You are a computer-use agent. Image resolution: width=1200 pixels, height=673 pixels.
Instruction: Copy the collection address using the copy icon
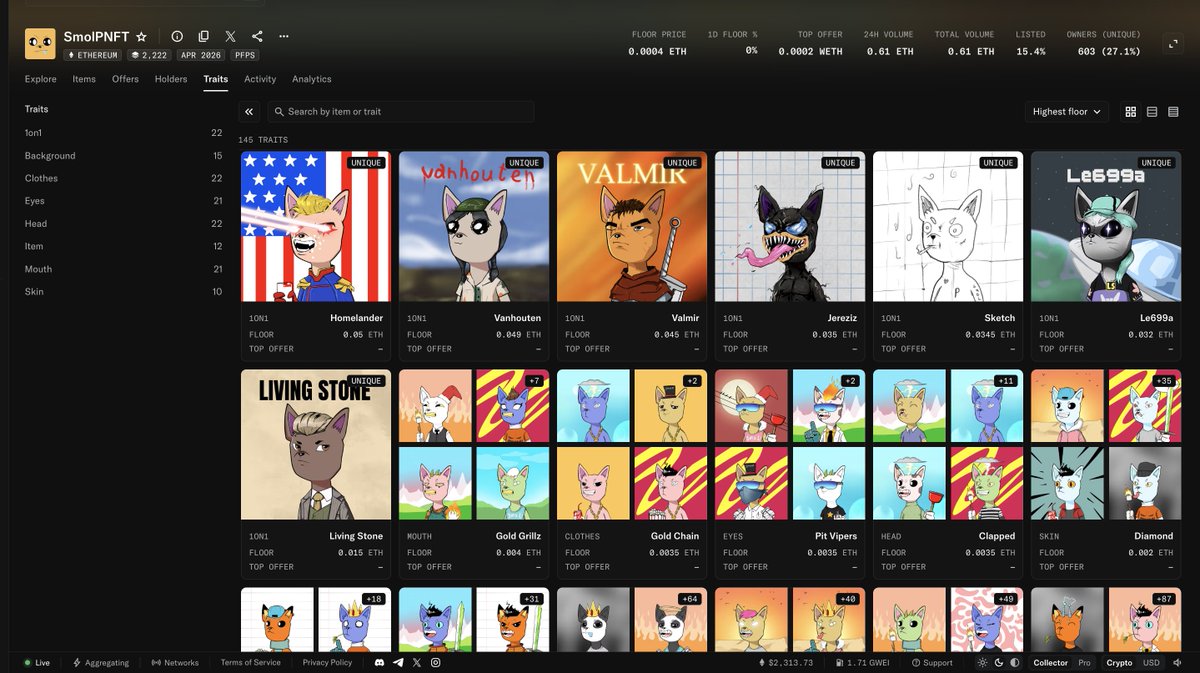tap(204, 36)
